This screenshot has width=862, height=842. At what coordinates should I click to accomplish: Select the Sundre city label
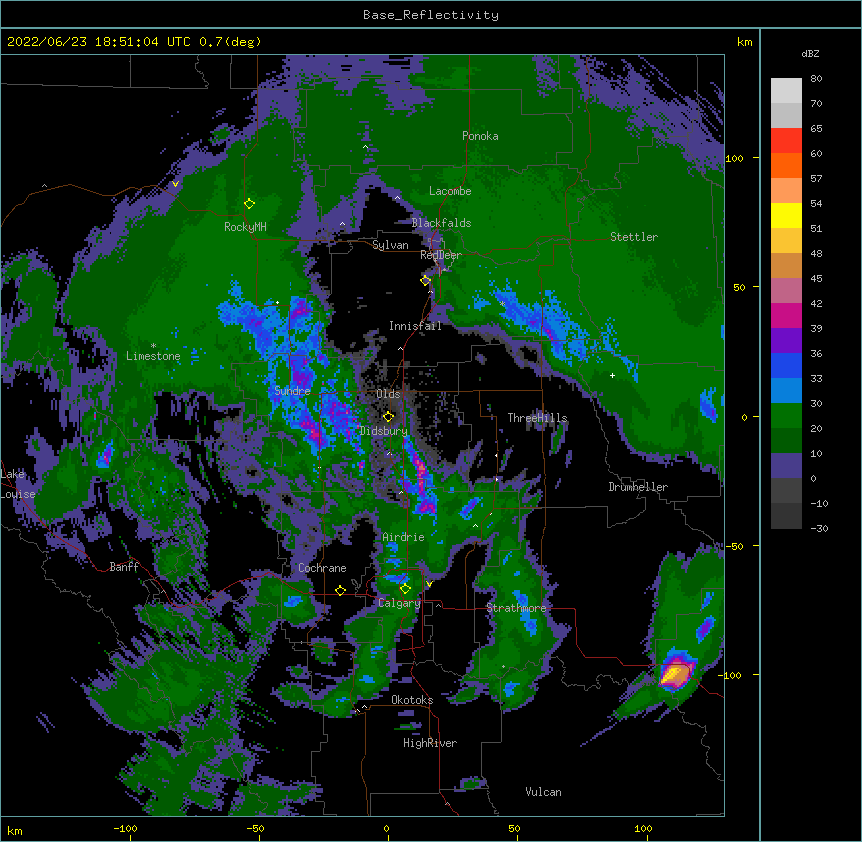292,391
